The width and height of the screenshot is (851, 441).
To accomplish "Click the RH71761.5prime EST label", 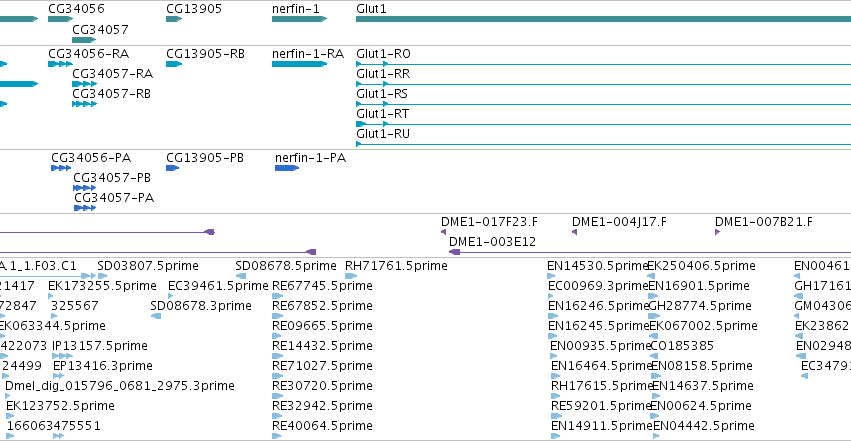I will (x=396, y=266).
